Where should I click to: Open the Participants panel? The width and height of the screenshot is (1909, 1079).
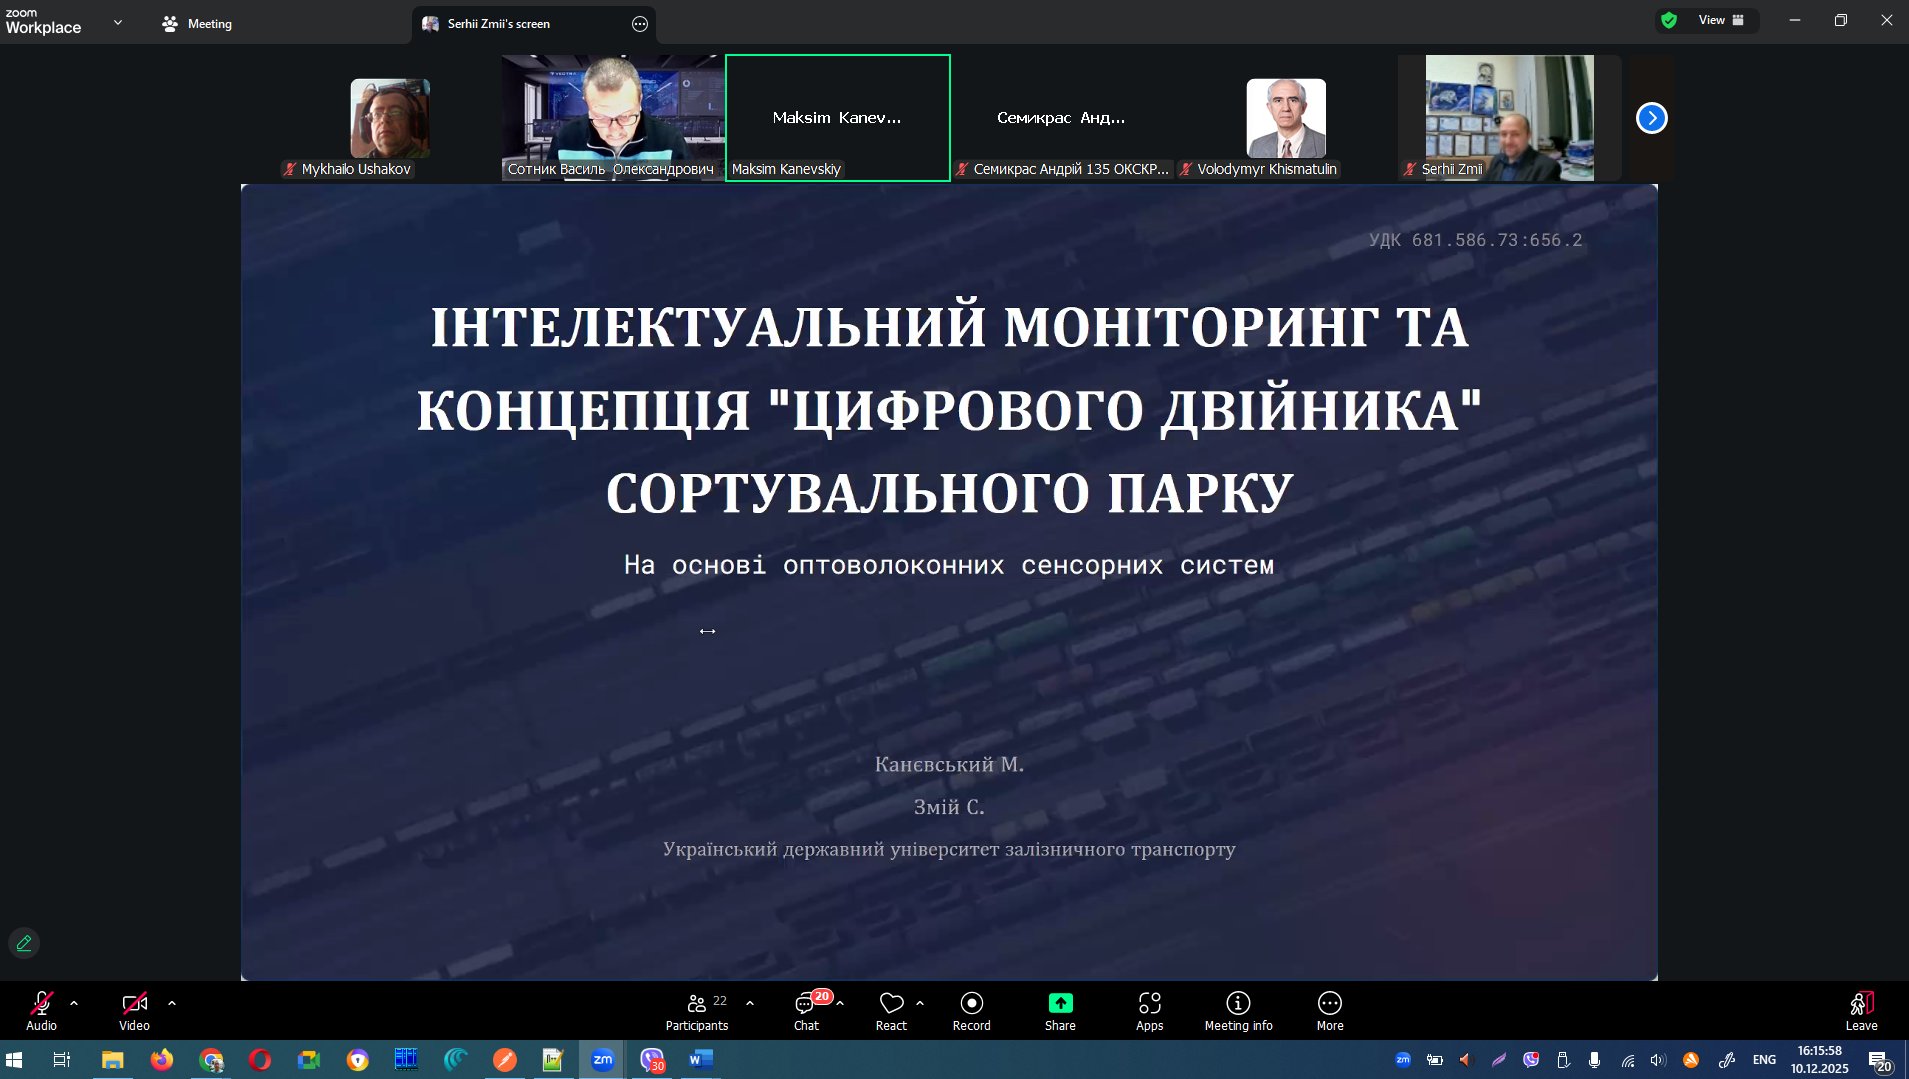(x=697, y=1010)
